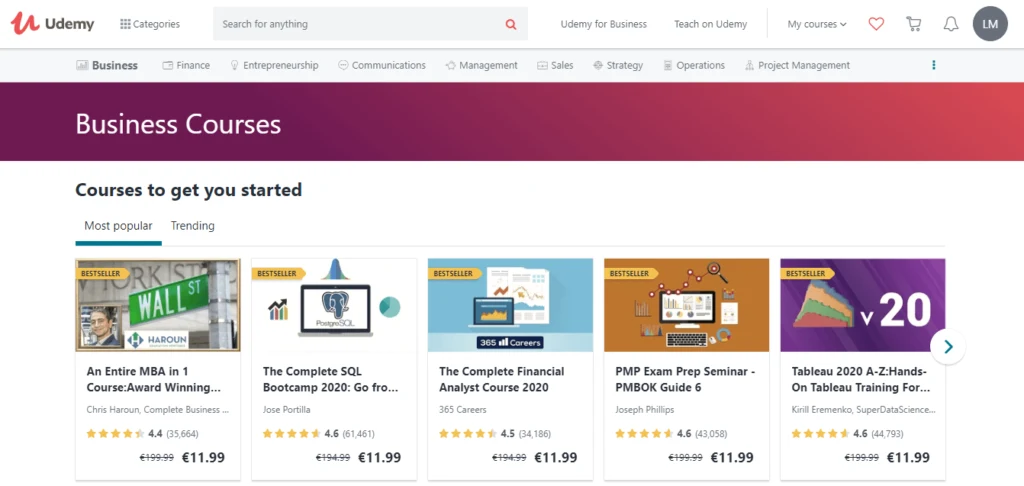
Task: Open the Udemy for Business link
Action: pyautogui.click(x=603, y=24)
